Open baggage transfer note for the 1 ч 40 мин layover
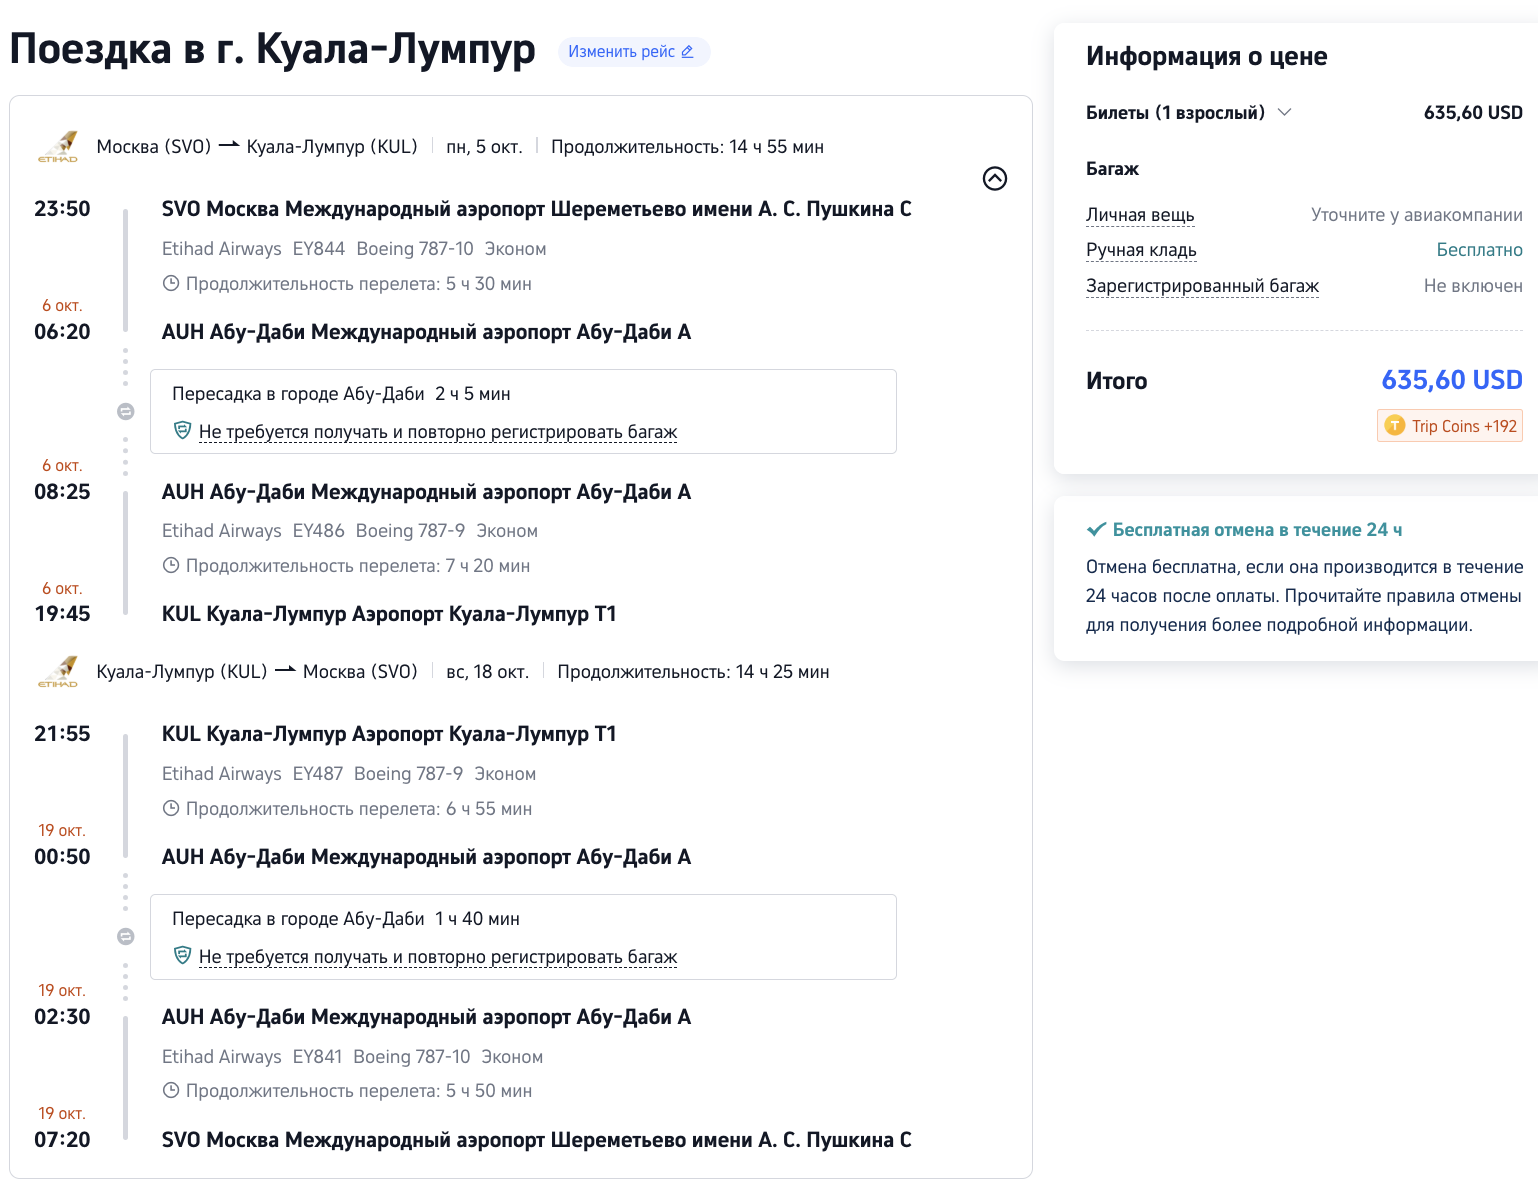 438,957
